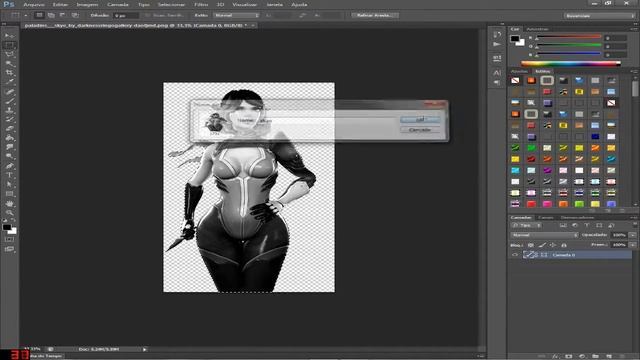This screenshot has height=360, width=640.
Task: Open tool preset picker arrow
Action: [26, 15]
